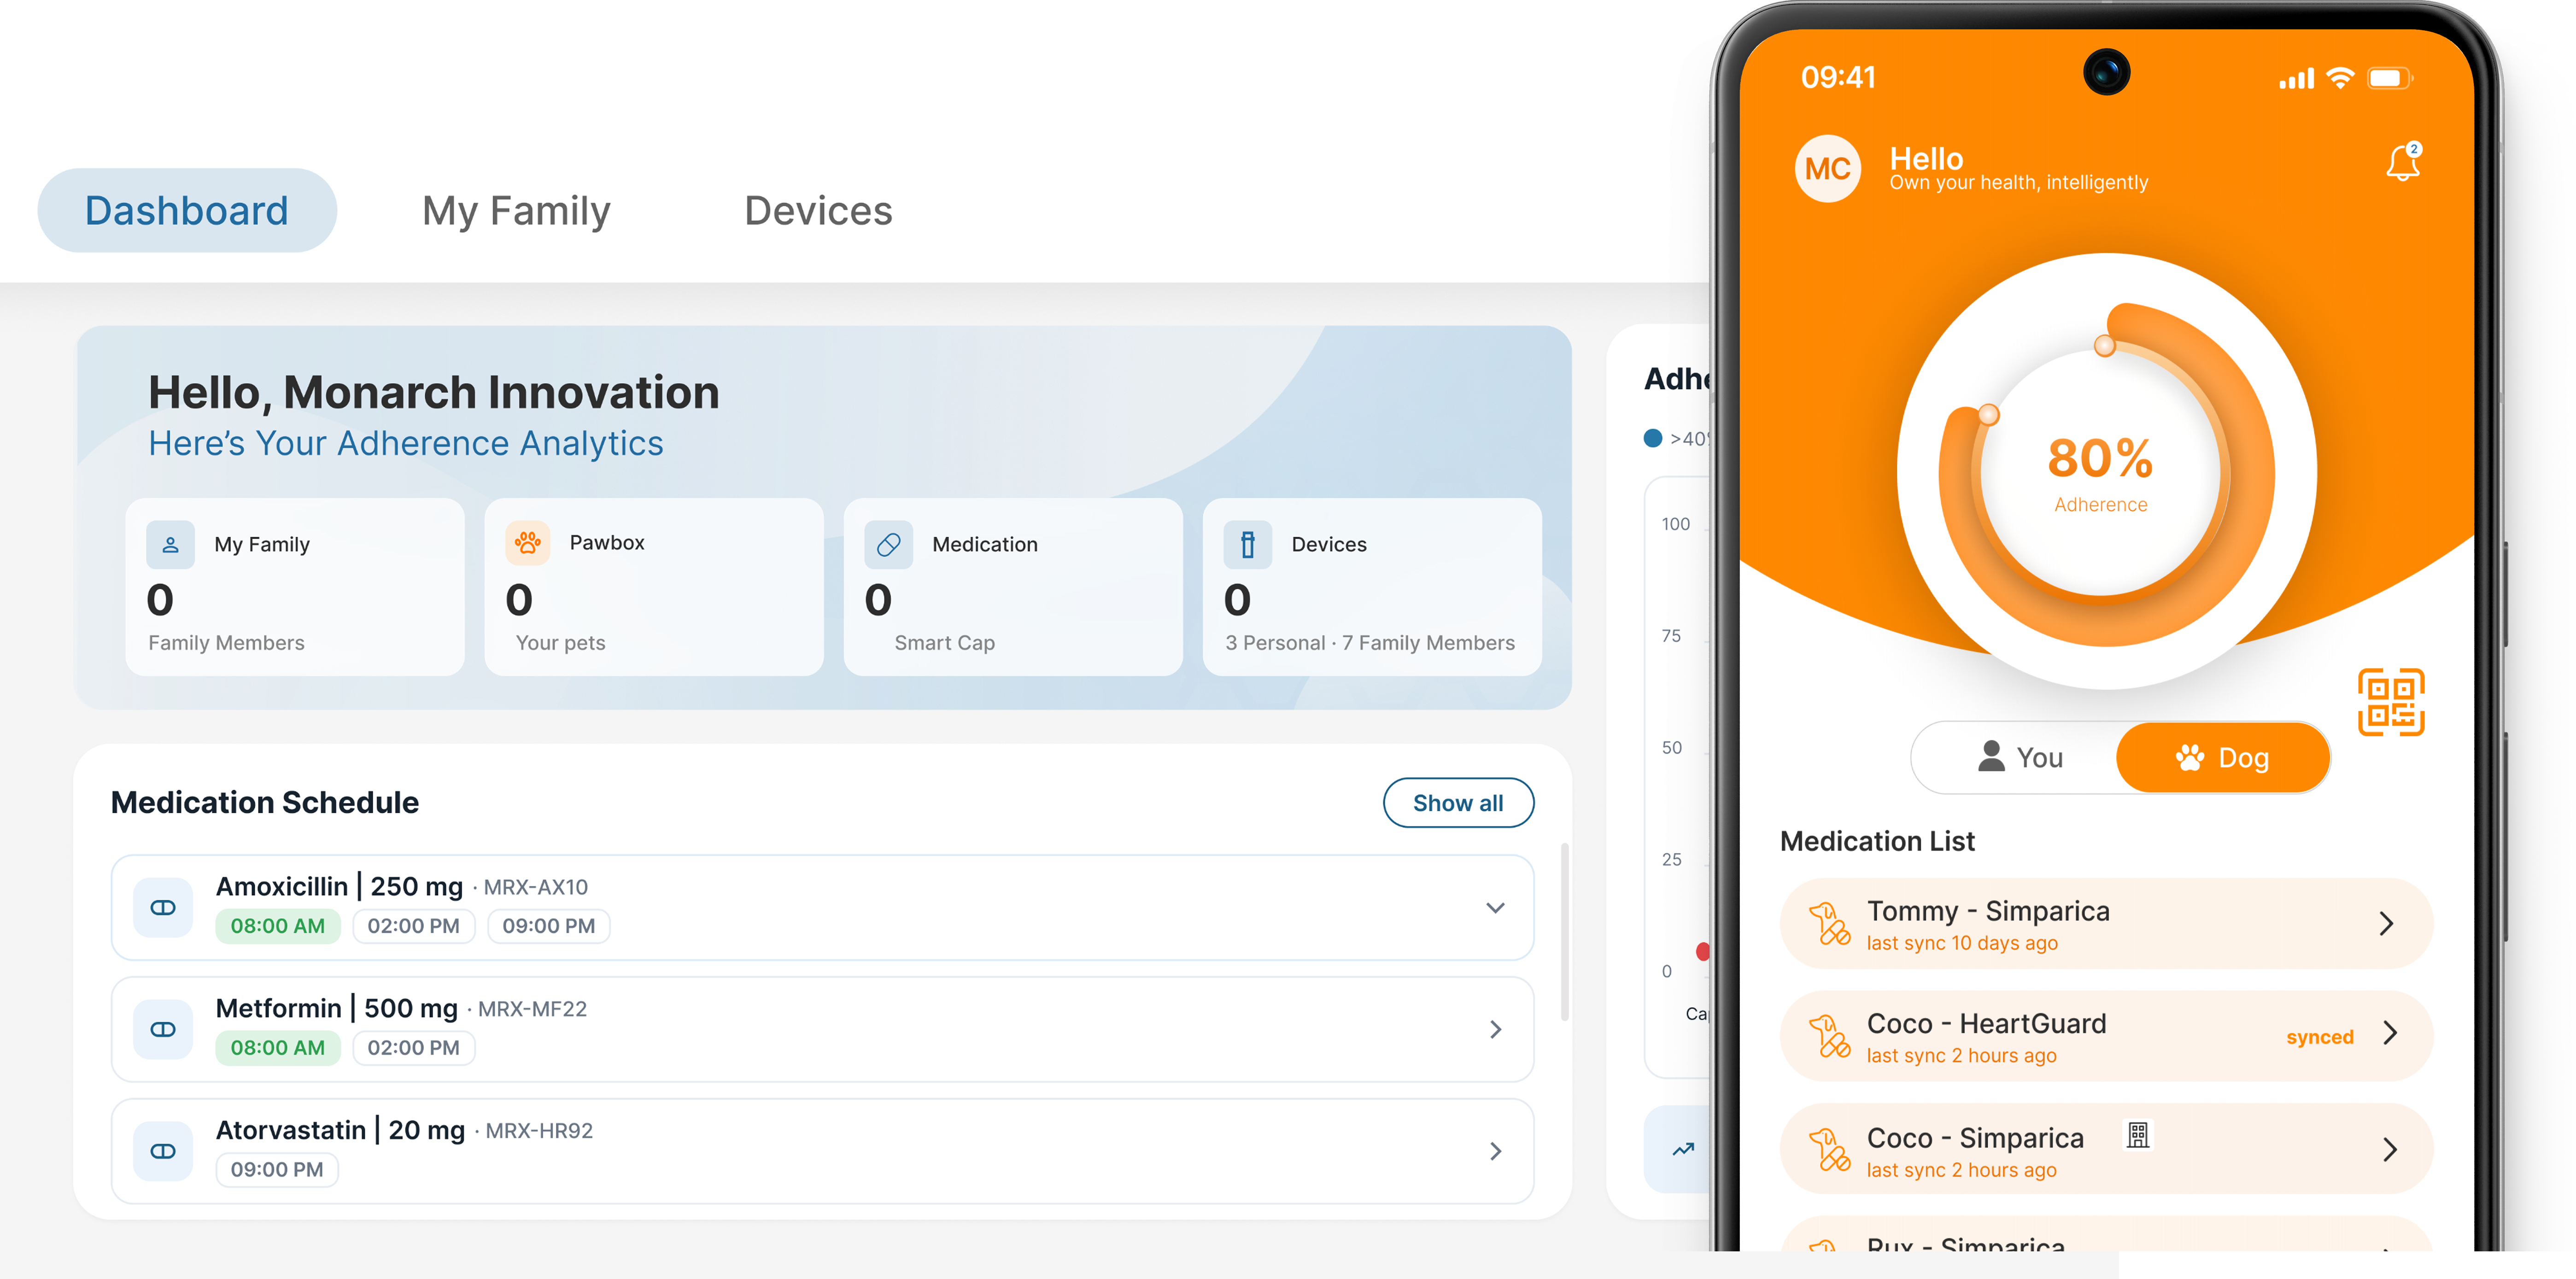The image size is (2576, 1279).
Task: Click 'MRX-HR92' code text
Action: [539, 1131]
